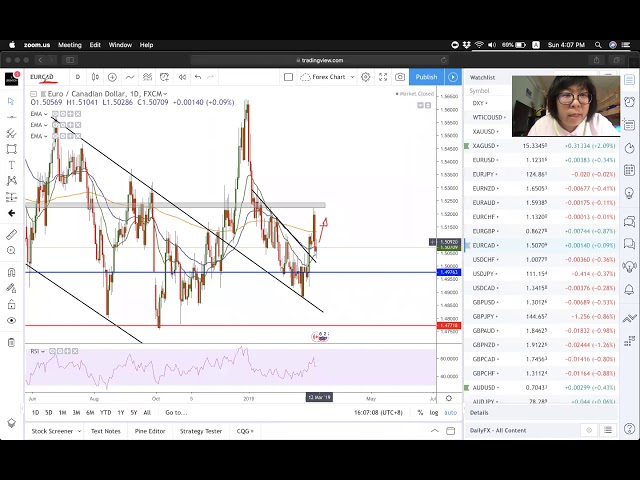Click the trash remove drawings icon
The height and width of the screenshot is (480, 640).
[11, 342]
